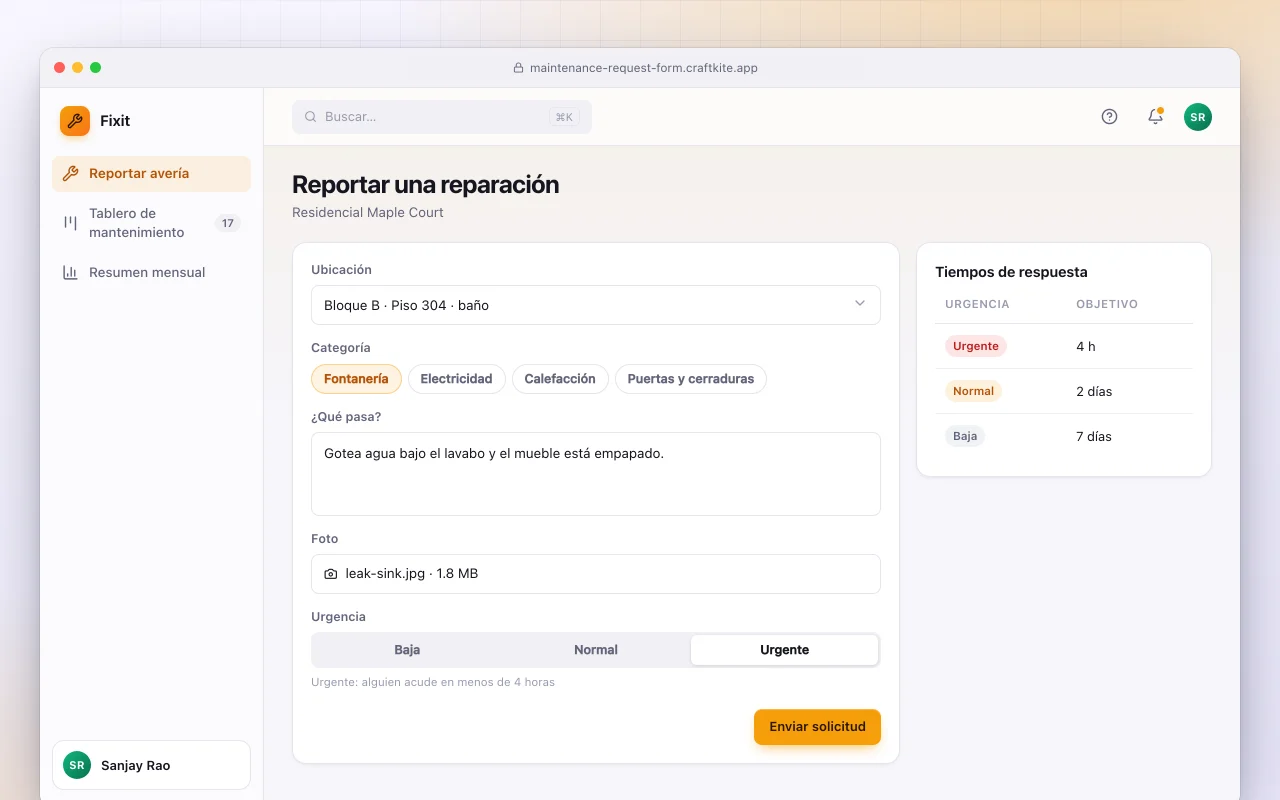Click the "4 h" objective value
1280x800 pixels.
[1086, 347]
